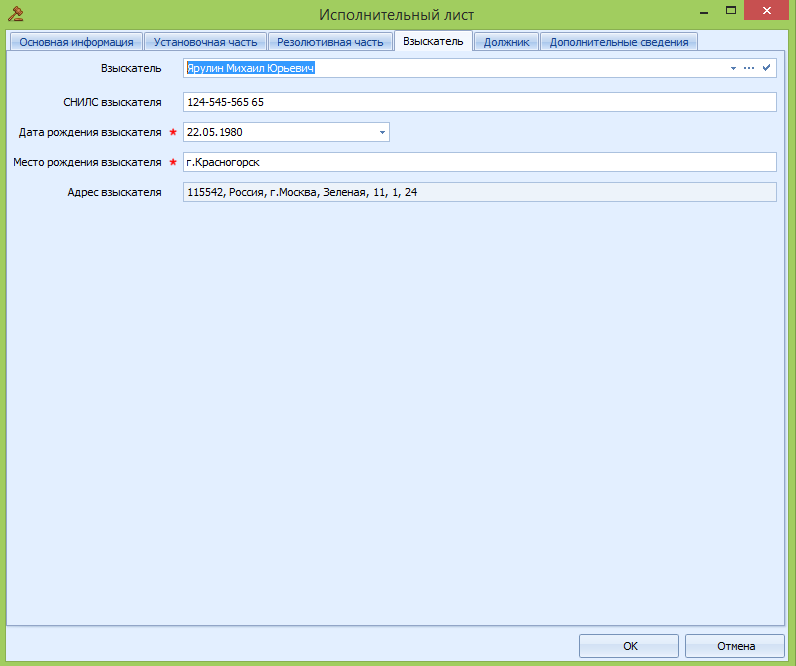Click the ellipsis button in Взыскатель field
796x666 pixels.
pyautogui.click(x=749, y=68)
